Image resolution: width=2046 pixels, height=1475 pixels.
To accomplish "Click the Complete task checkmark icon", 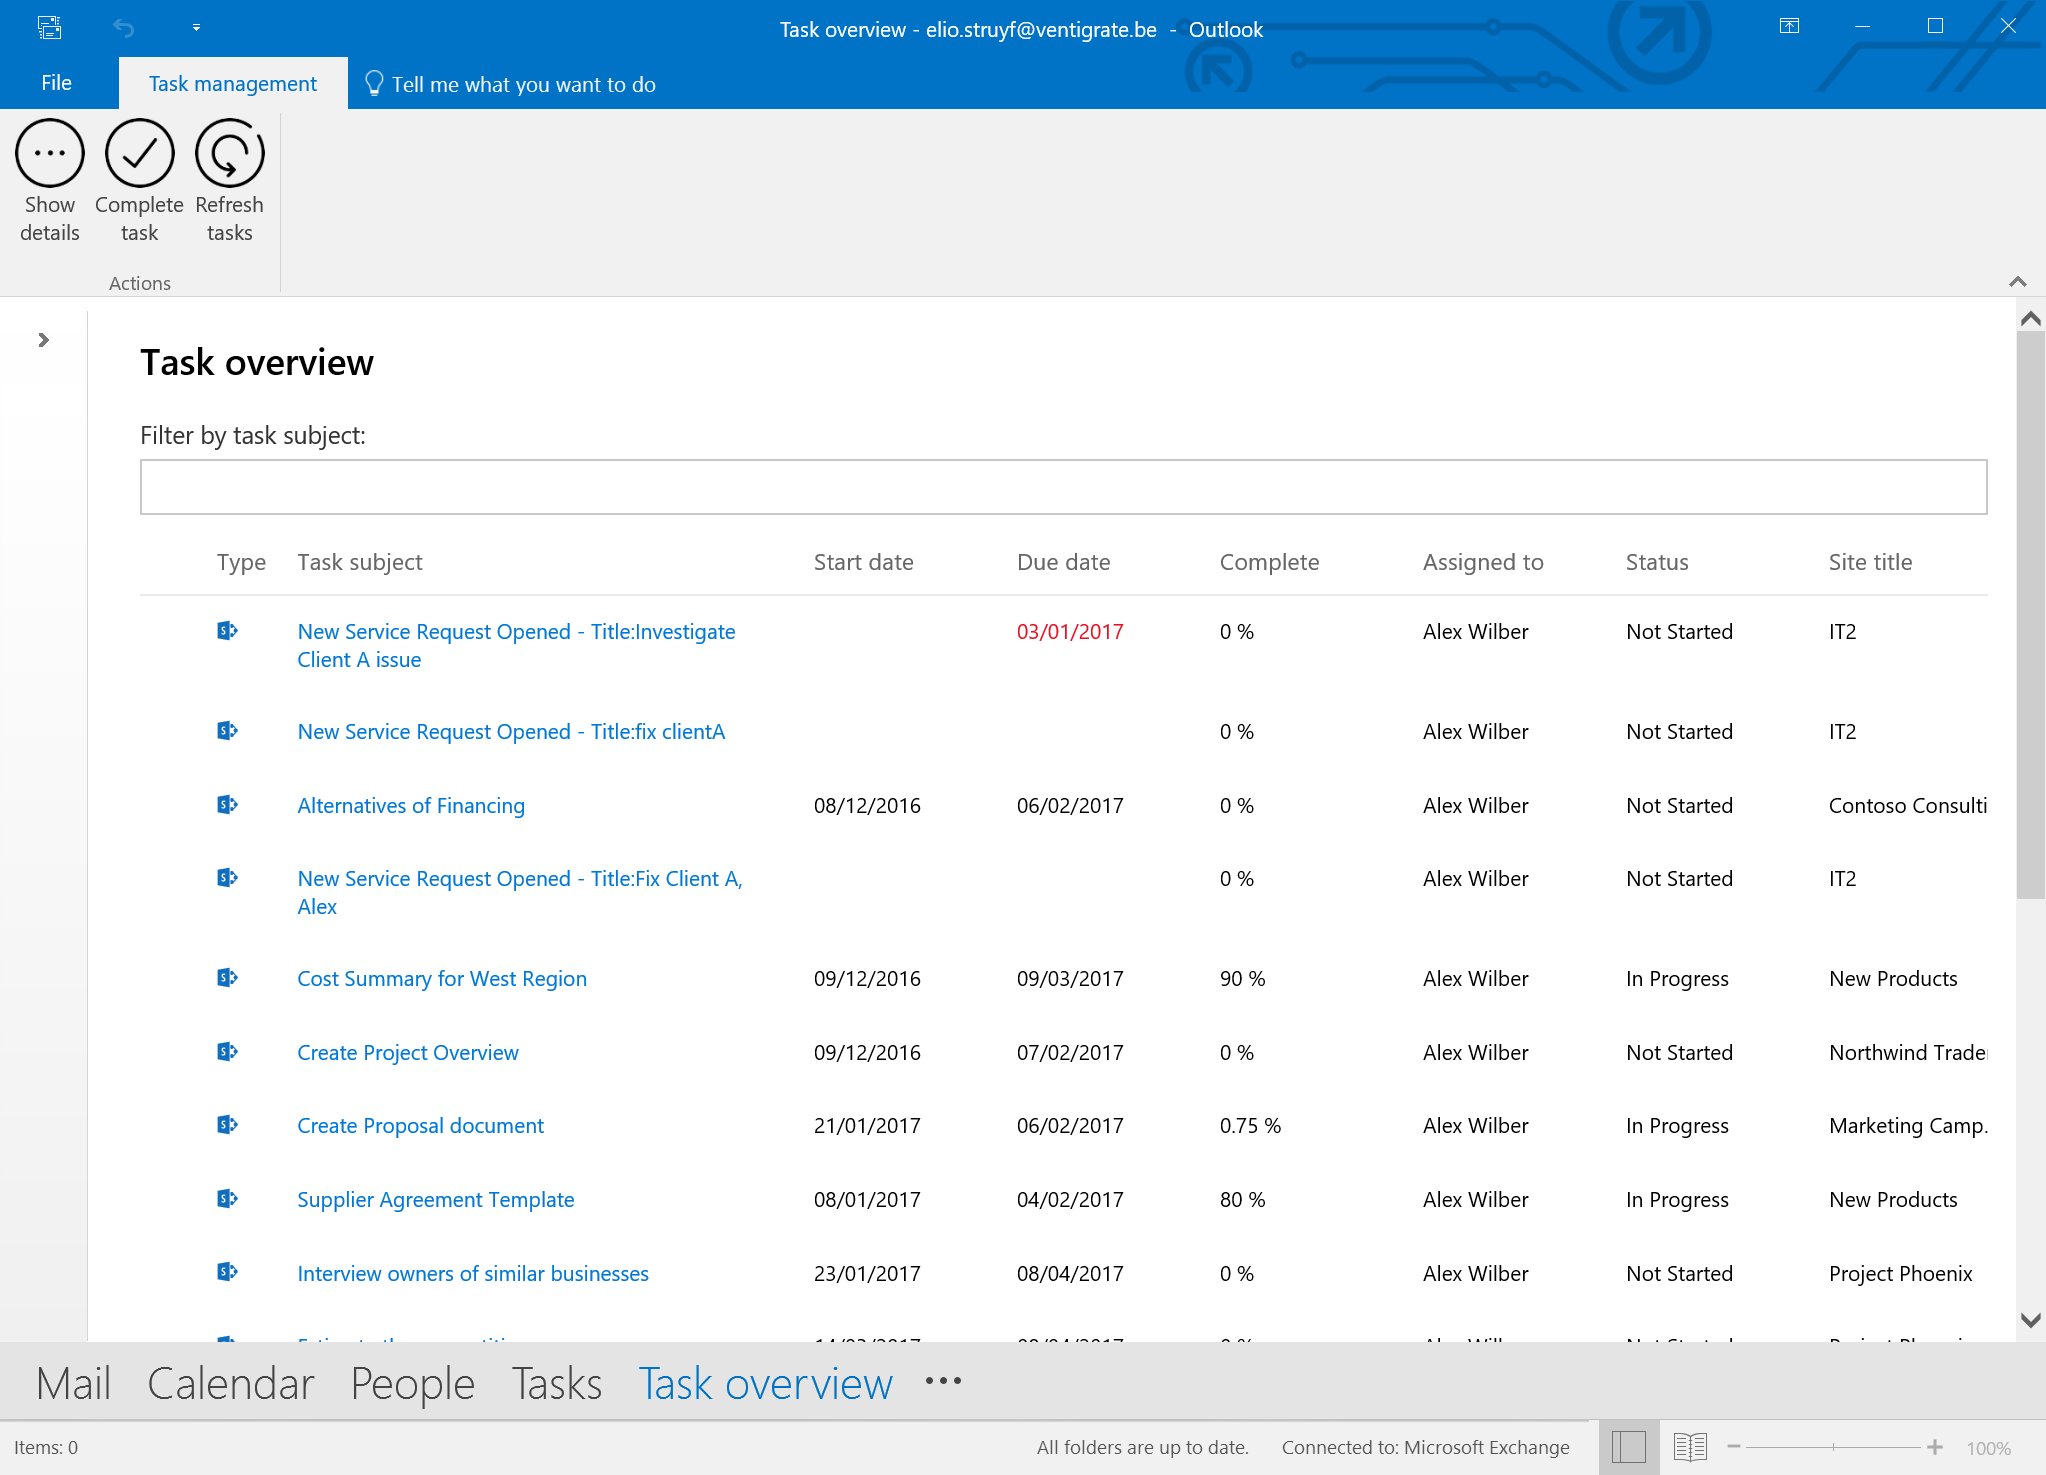I will click(140, 154).
